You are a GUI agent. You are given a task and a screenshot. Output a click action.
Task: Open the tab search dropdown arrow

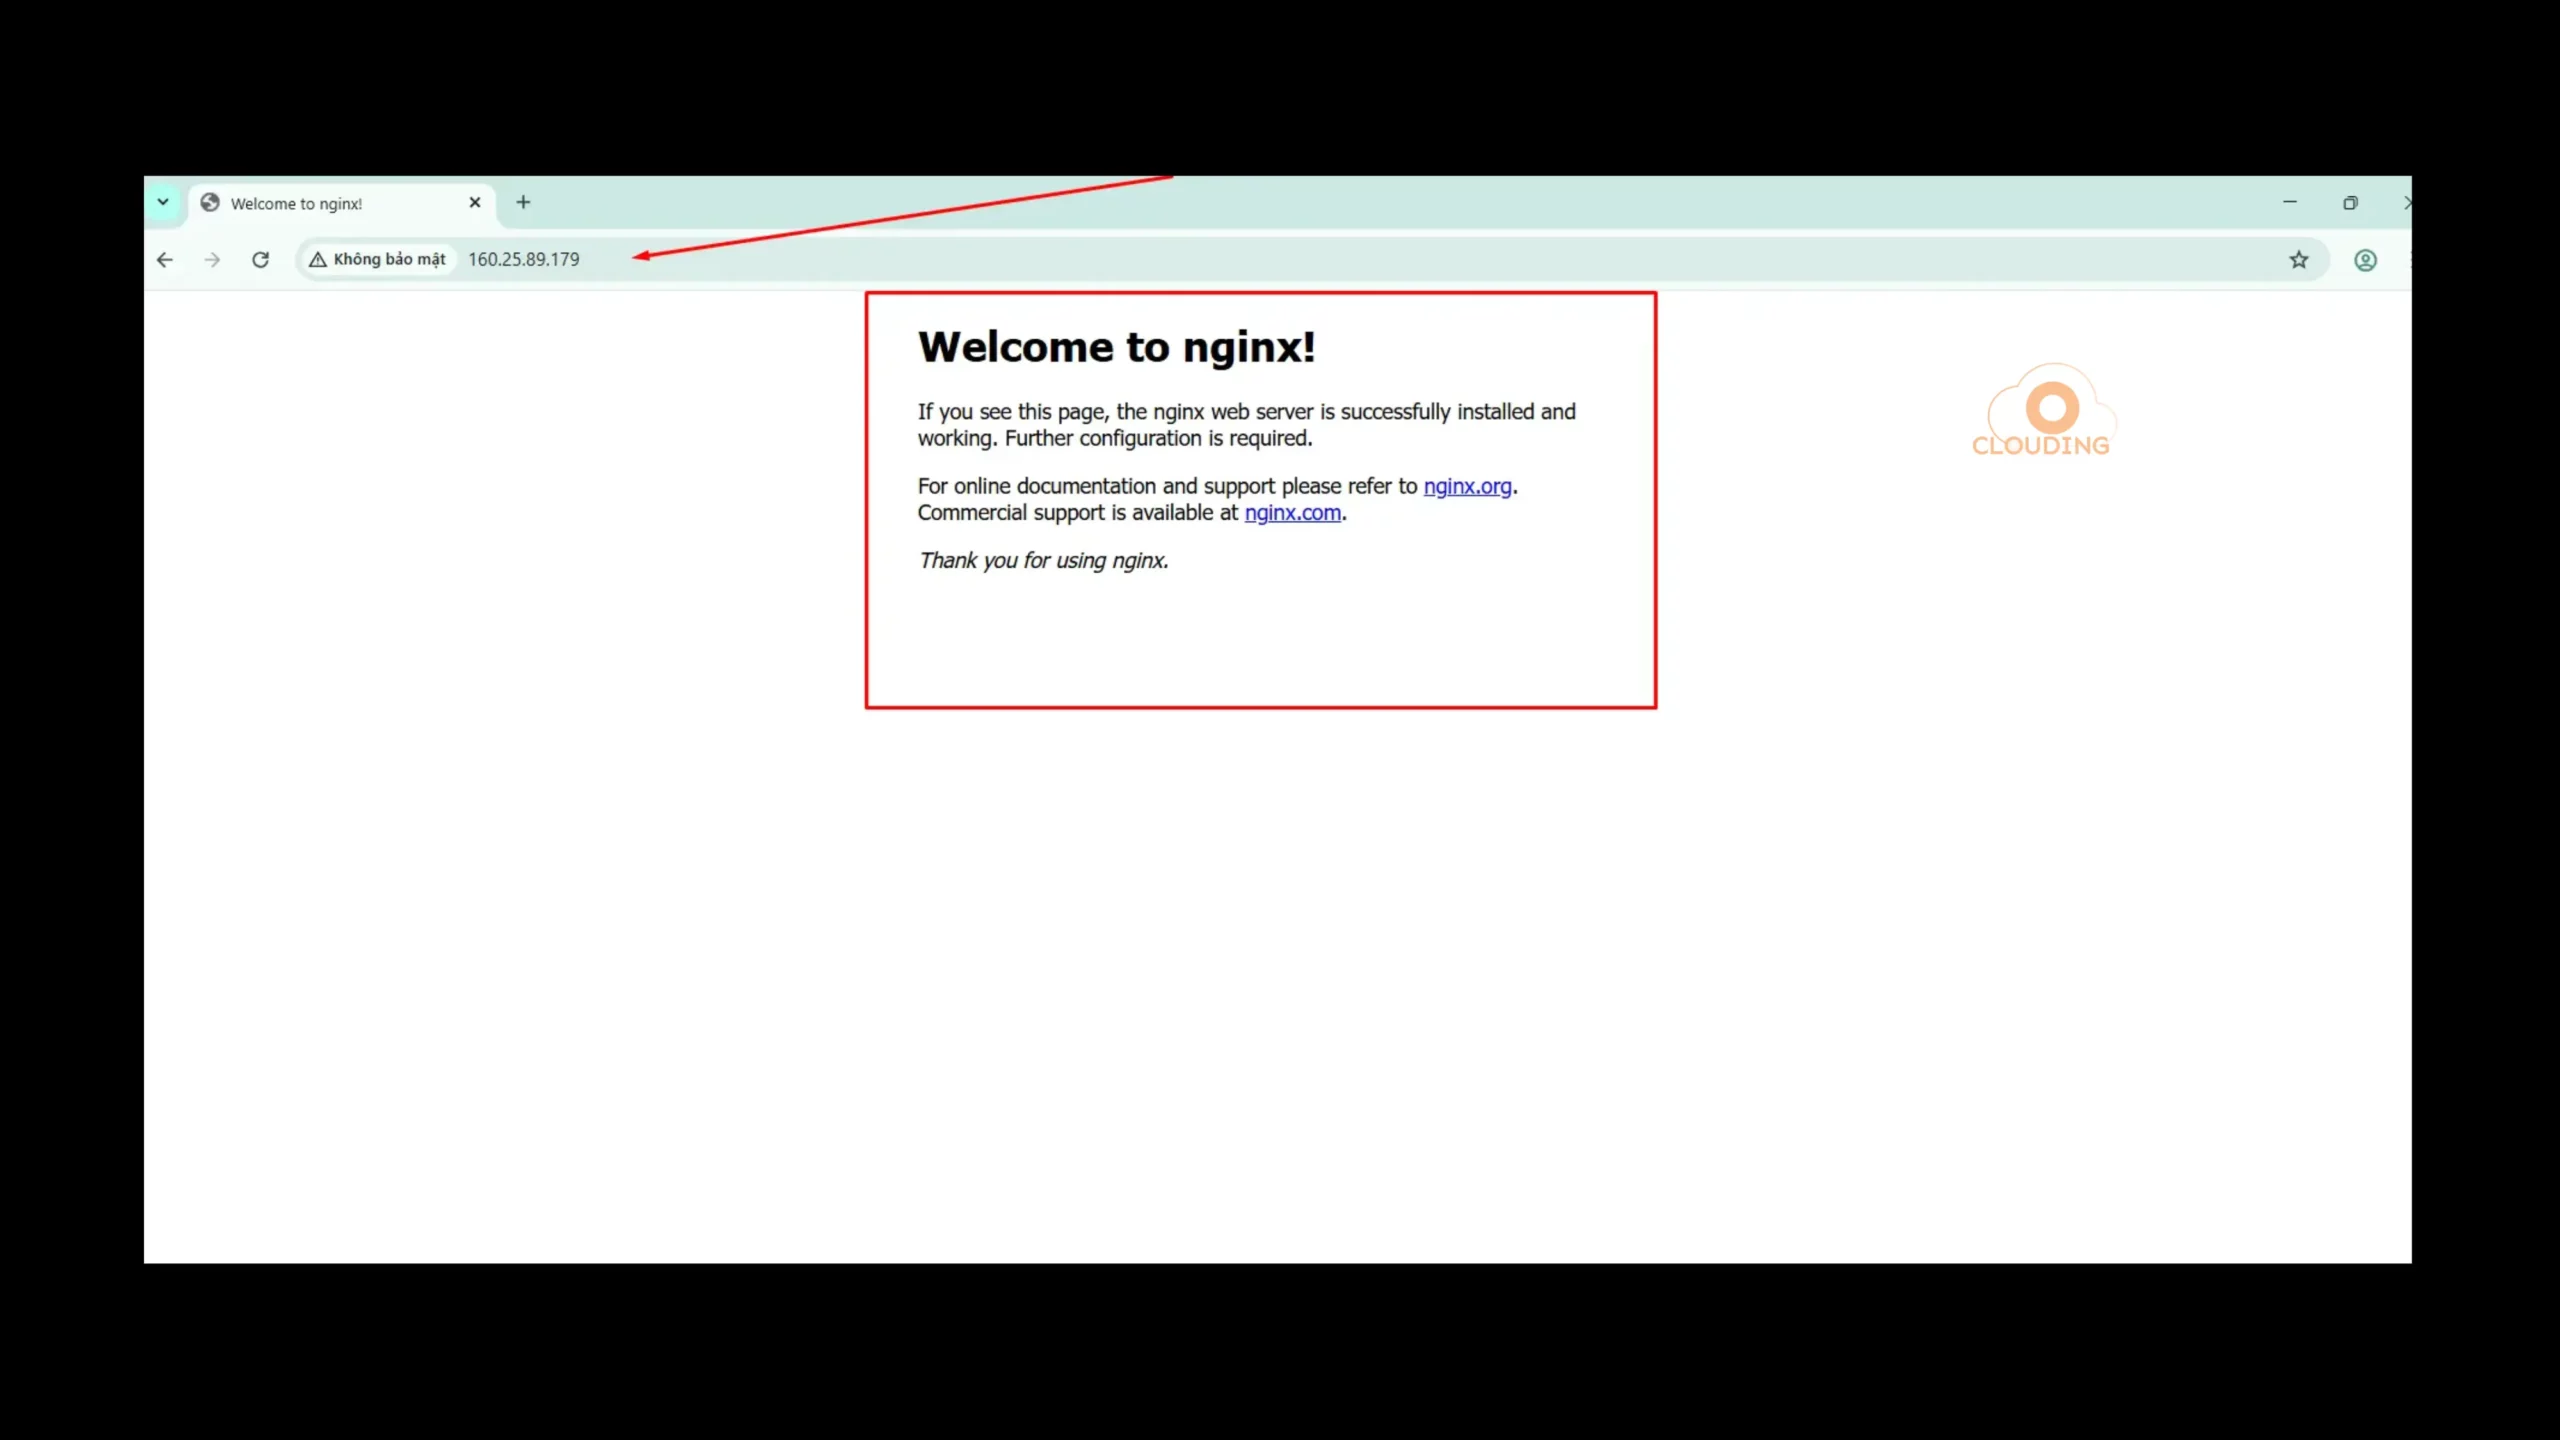[163, 202]
